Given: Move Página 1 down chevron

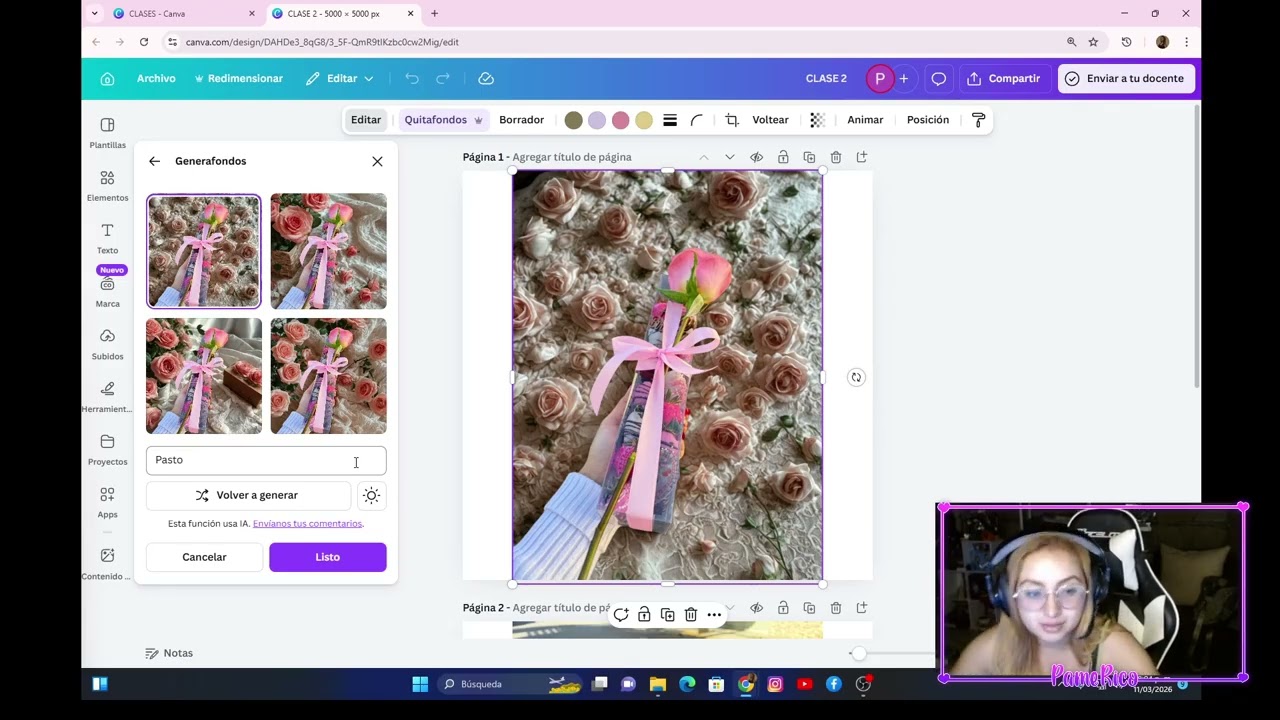Looking at the screenshot, I should [x=730, y=157].
